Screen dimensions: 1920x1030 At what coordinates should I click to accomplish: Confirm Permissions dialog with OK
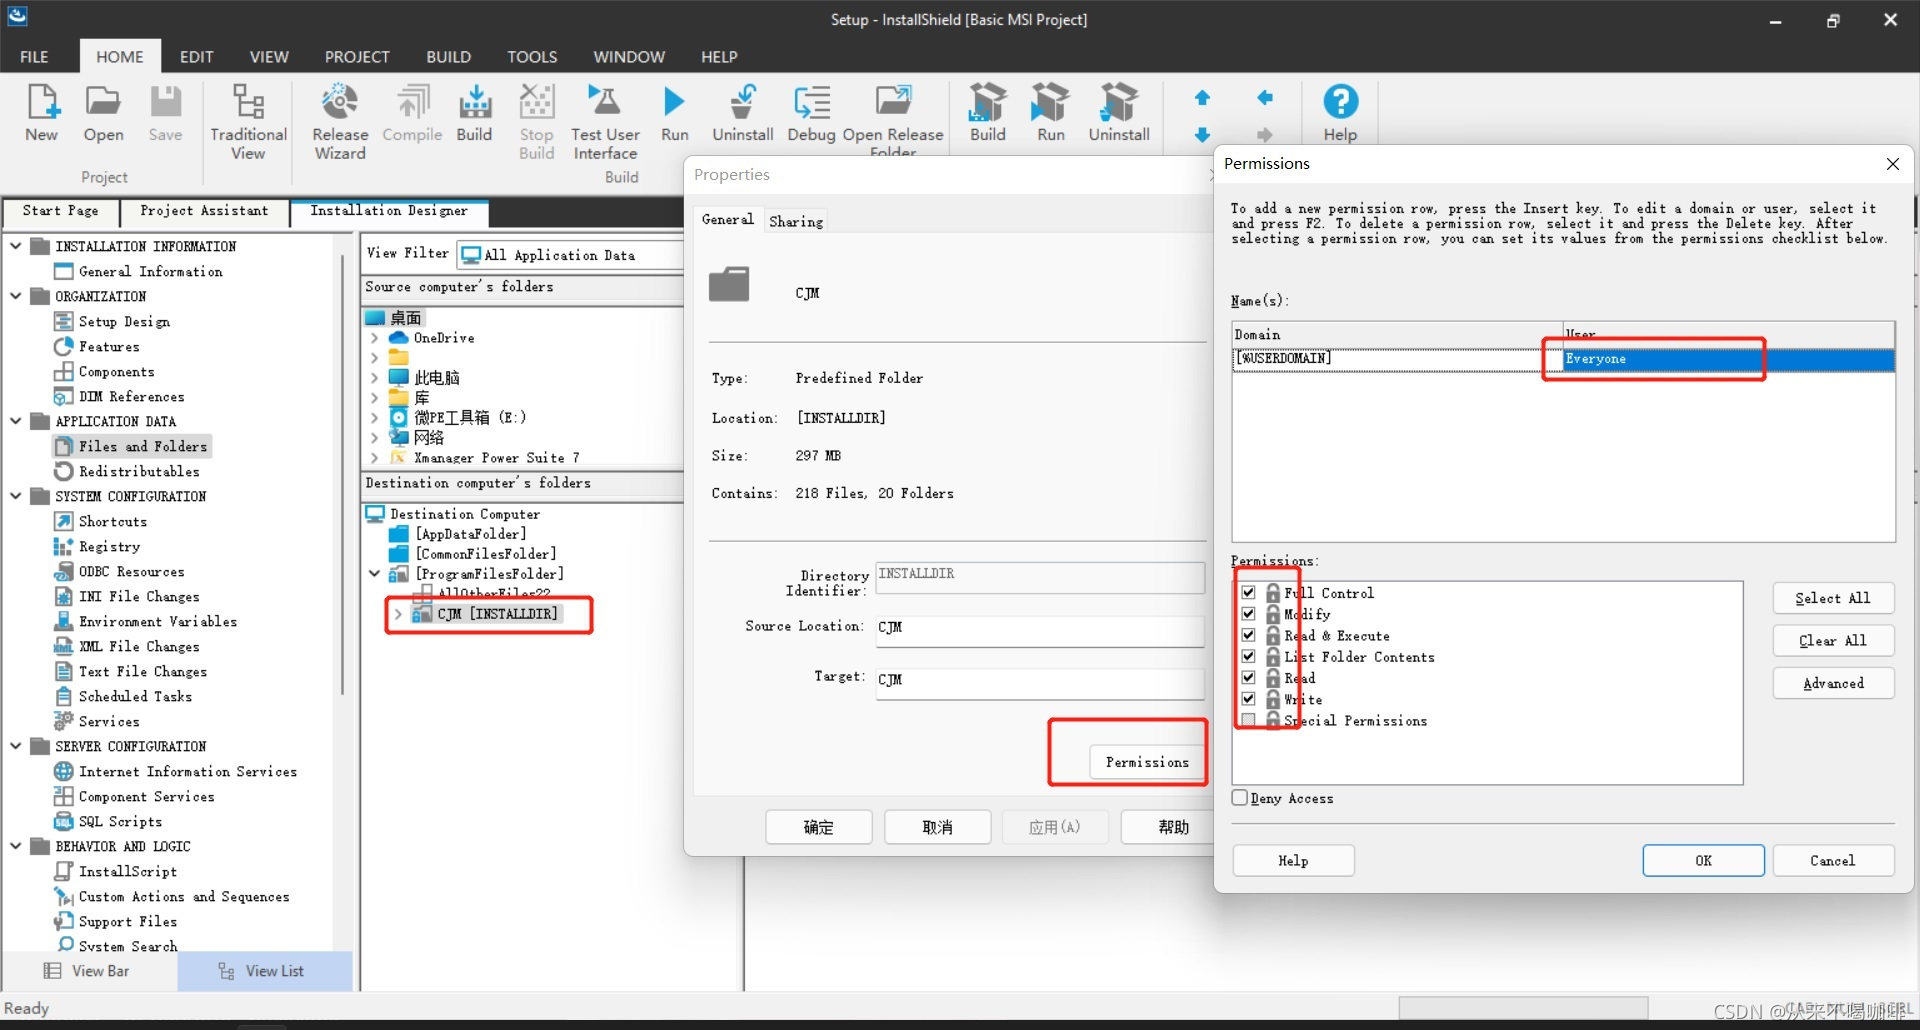[1703, 860]
